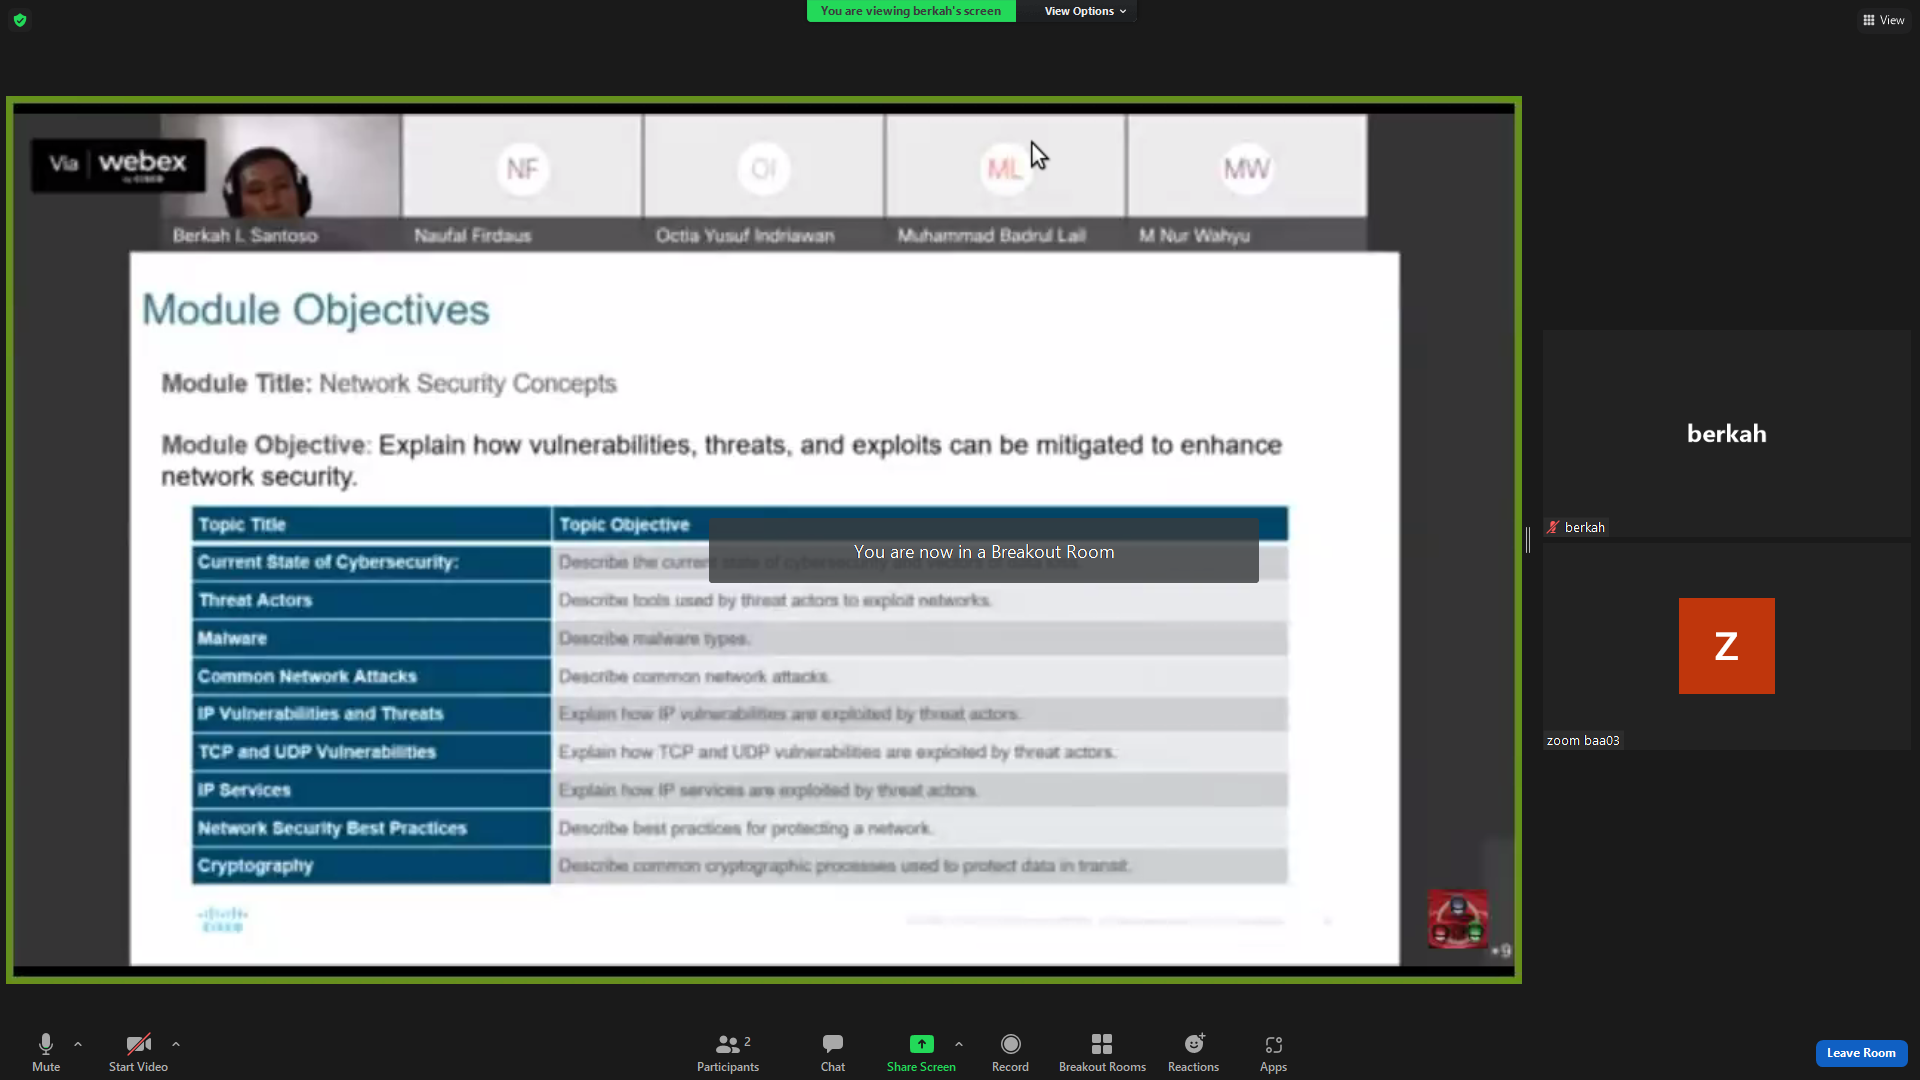Click the 'Common Network Attacks' topic row
Viewport: 1920px width, 1080px height.
coord(740,676)
